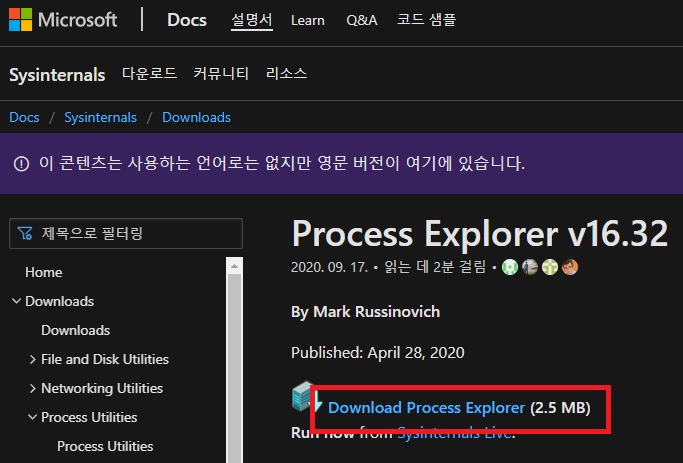Image resolution: width=683 pixels, height=463 pixels.
Task: Go to the Q&A section
Action: coord(362,20)
